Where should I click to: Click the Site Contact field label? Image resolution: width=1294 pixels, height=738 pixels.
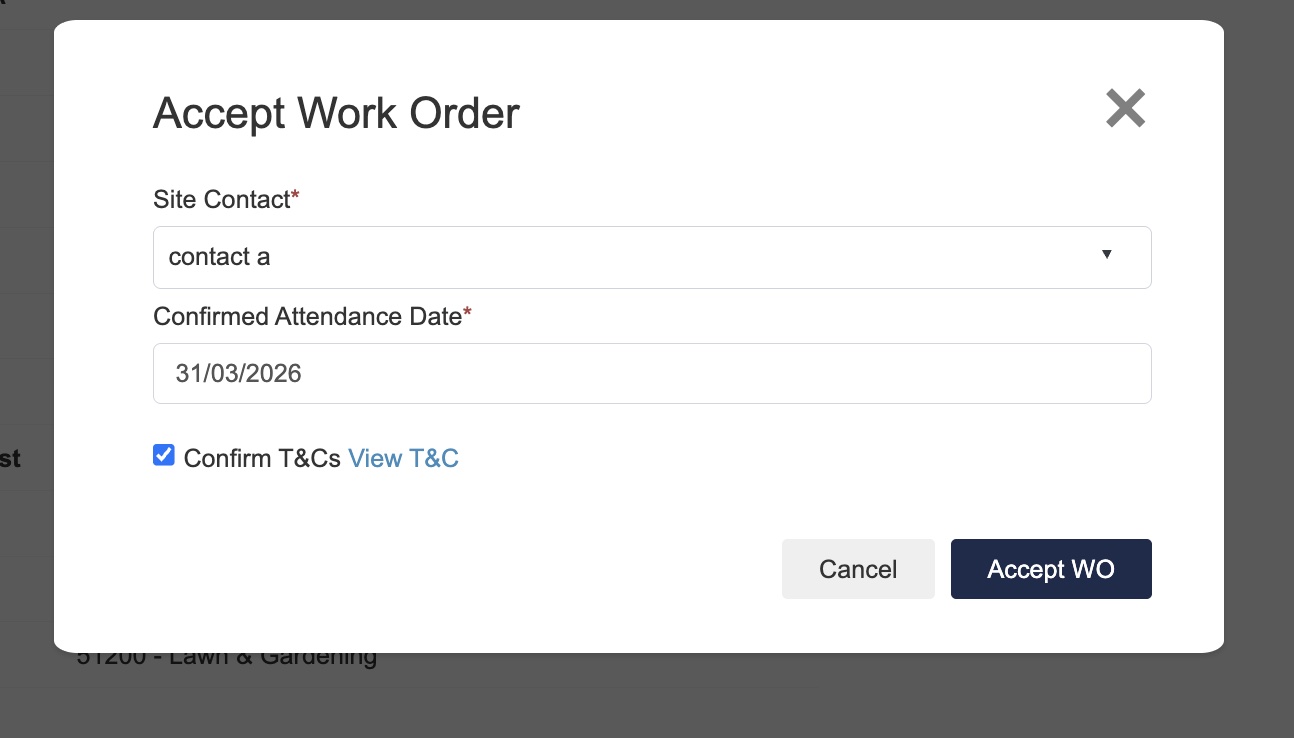click(221, 199)
